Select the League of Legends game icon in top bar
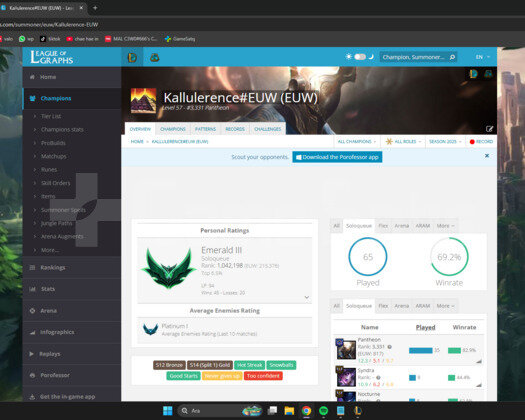The width and height of the screenshot is (525, 420). (132, 57)
